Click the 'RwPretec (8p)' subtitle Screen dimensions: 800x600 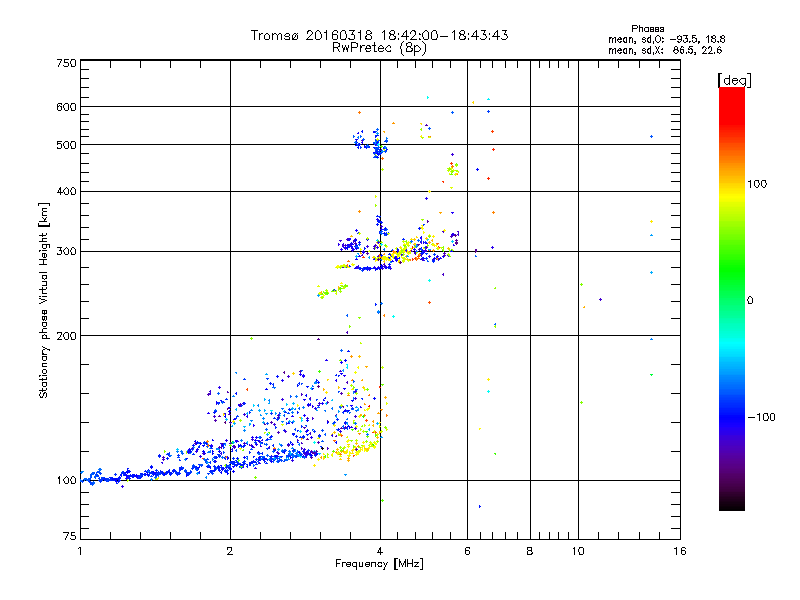pos(379,48)
